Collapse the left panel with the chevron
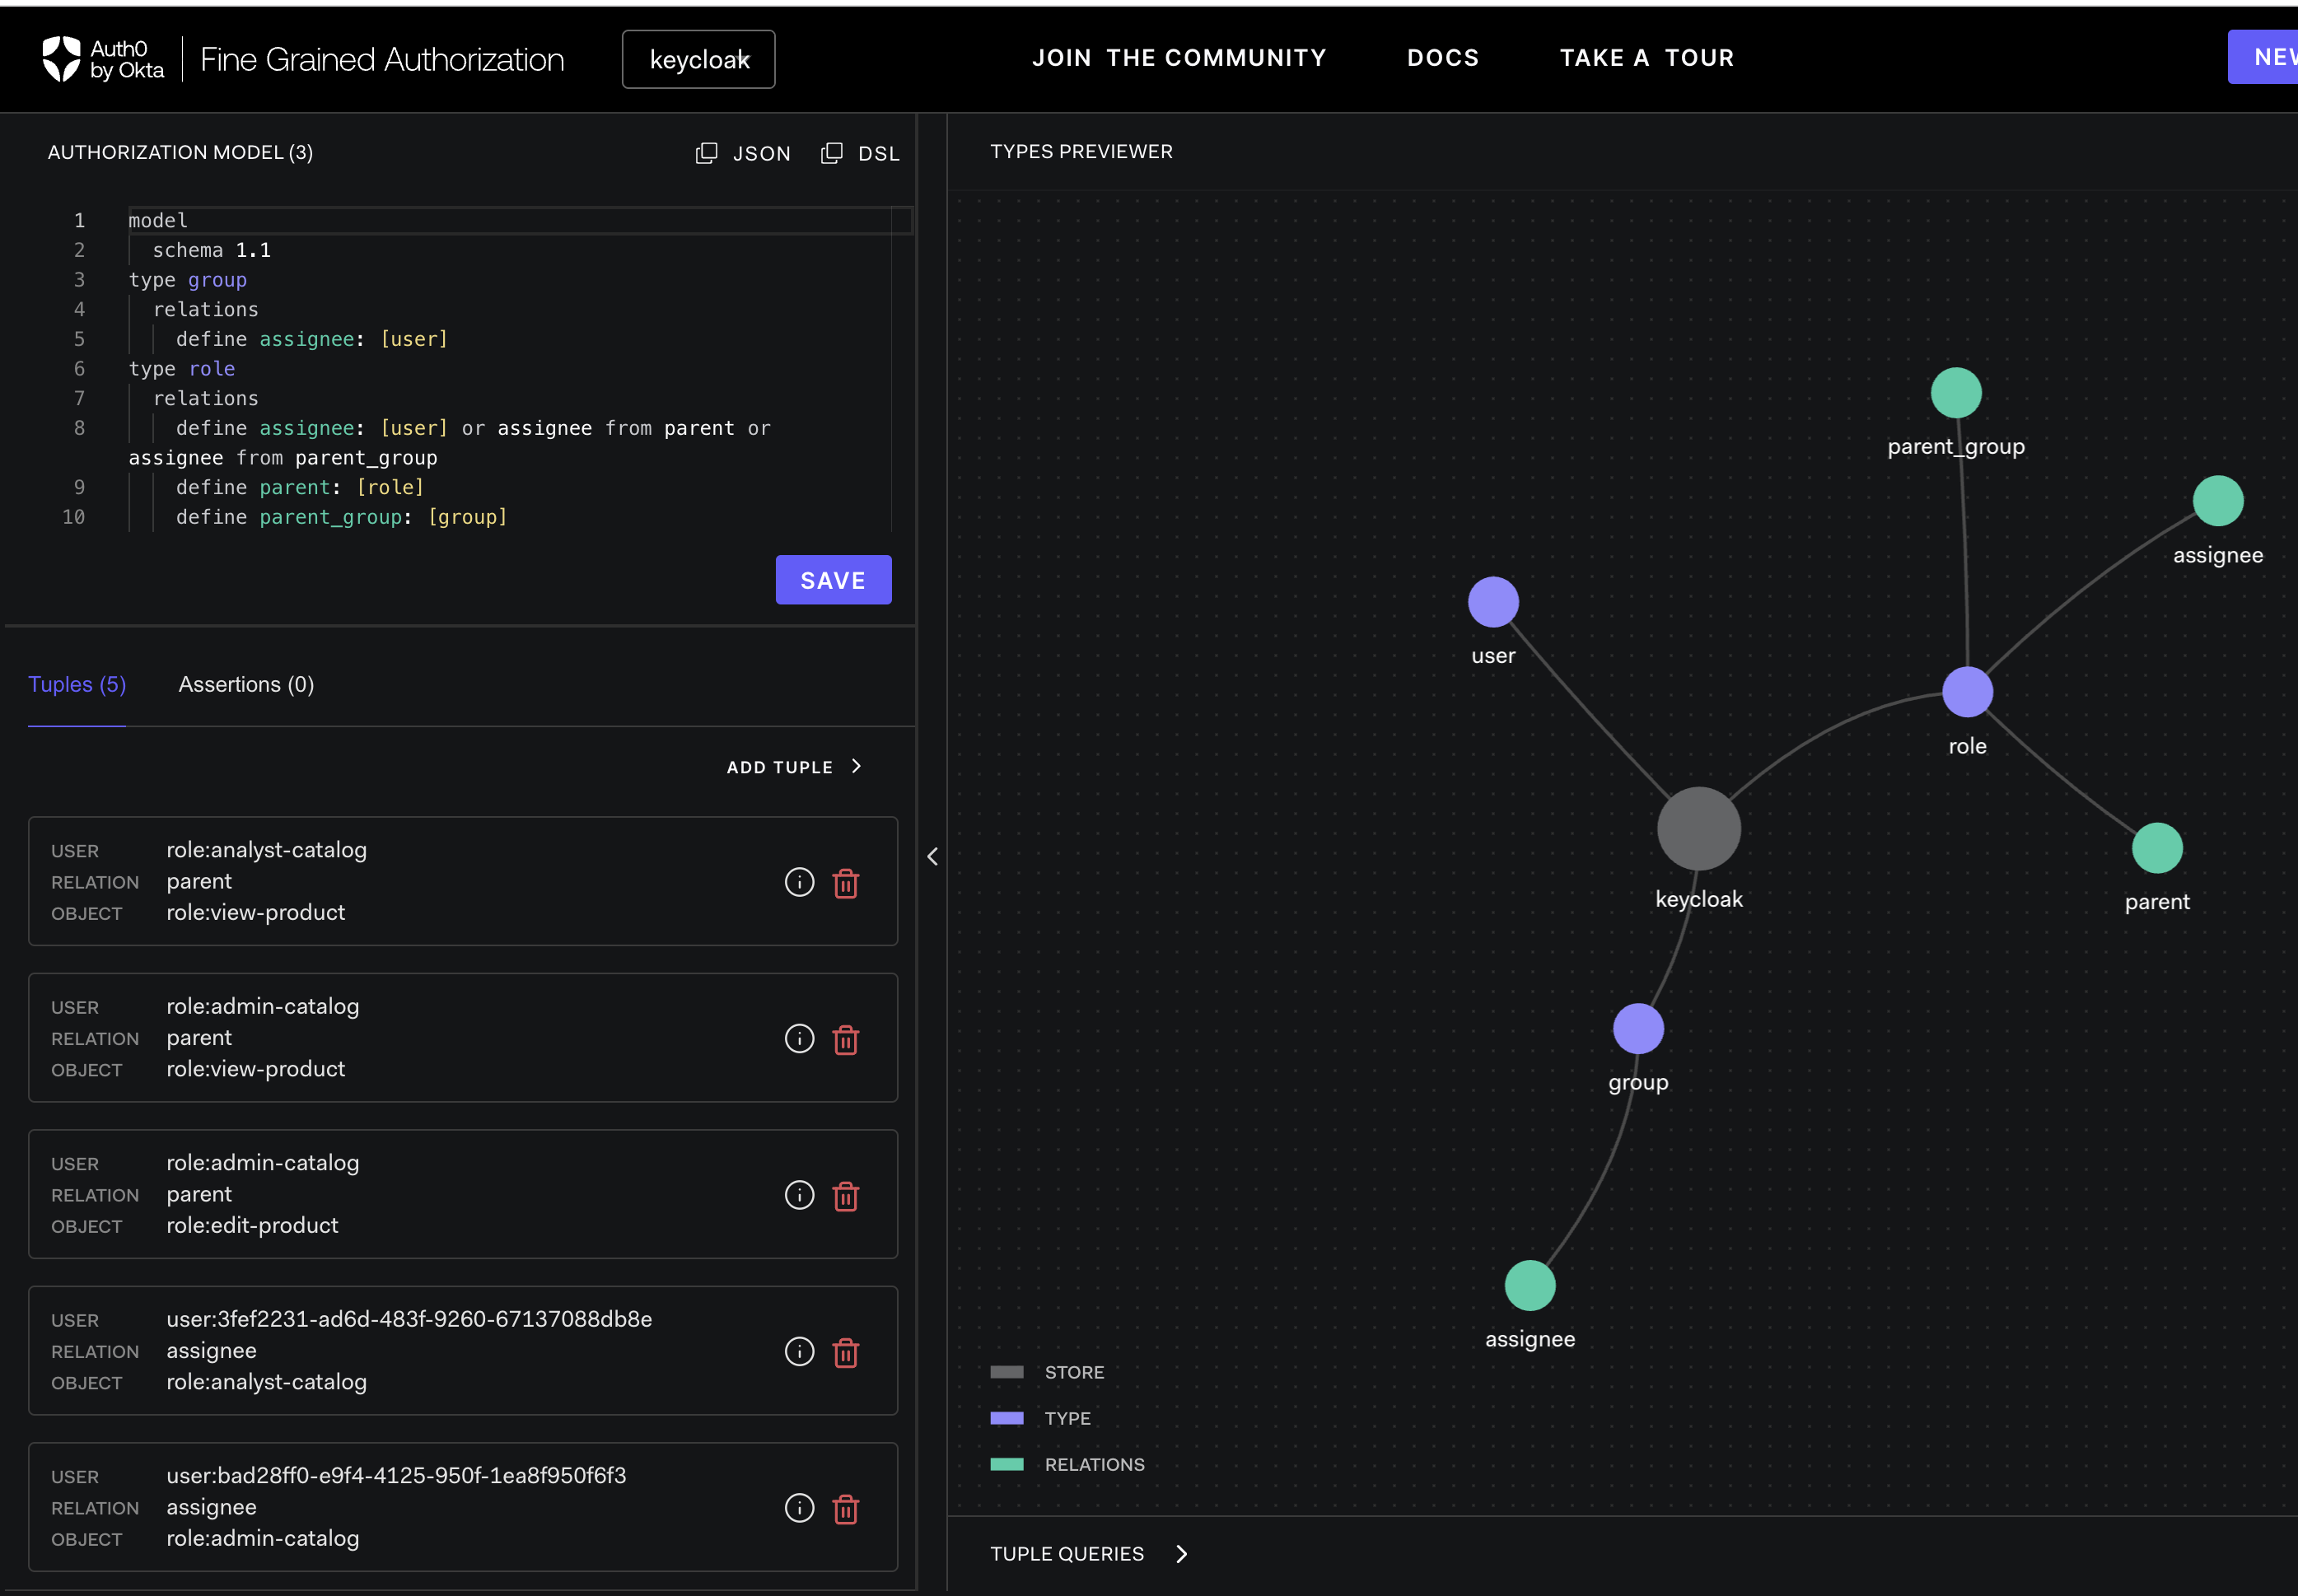This screenshot has width=2298, height=1596. click(932, 856)
